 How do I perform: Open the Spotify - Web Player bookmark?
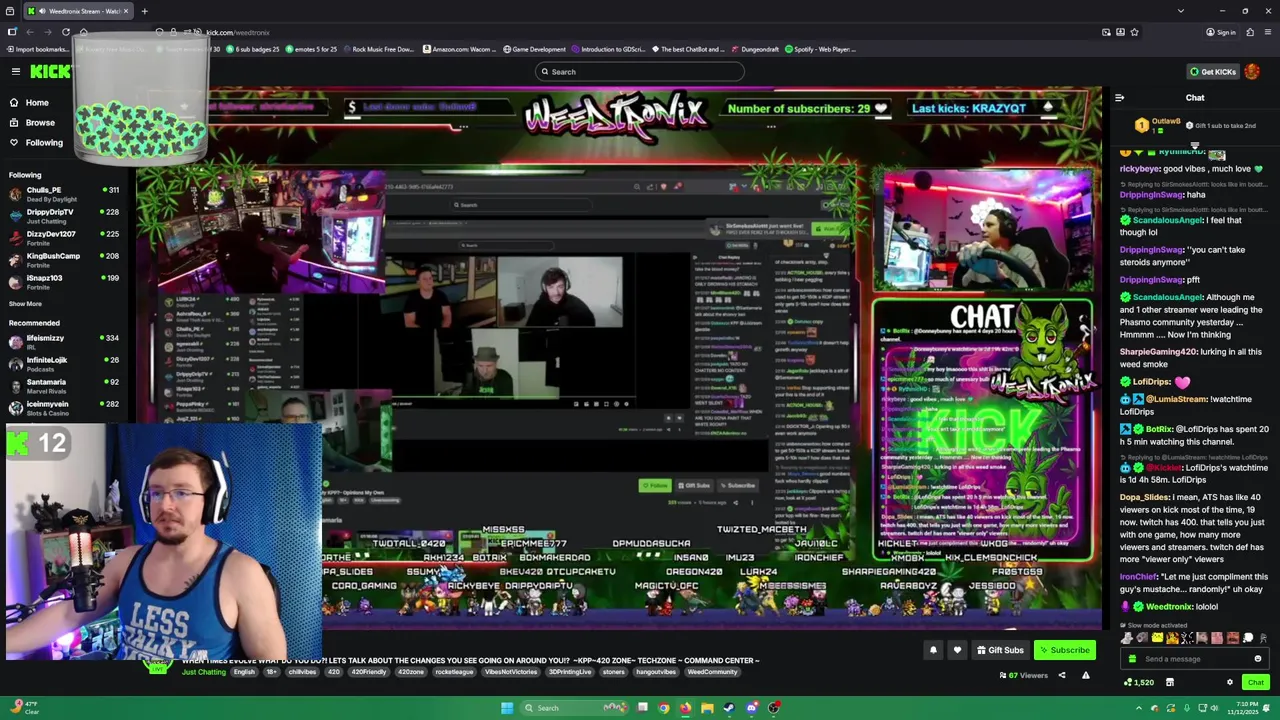pyautogui.click(x=822, y=49)
